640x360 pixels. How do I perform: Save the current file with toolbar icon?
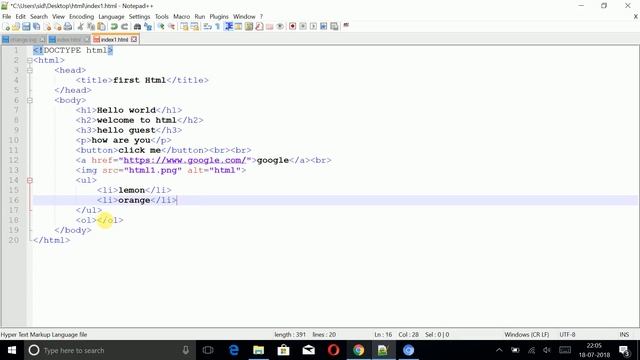click(x=26, y=27)
